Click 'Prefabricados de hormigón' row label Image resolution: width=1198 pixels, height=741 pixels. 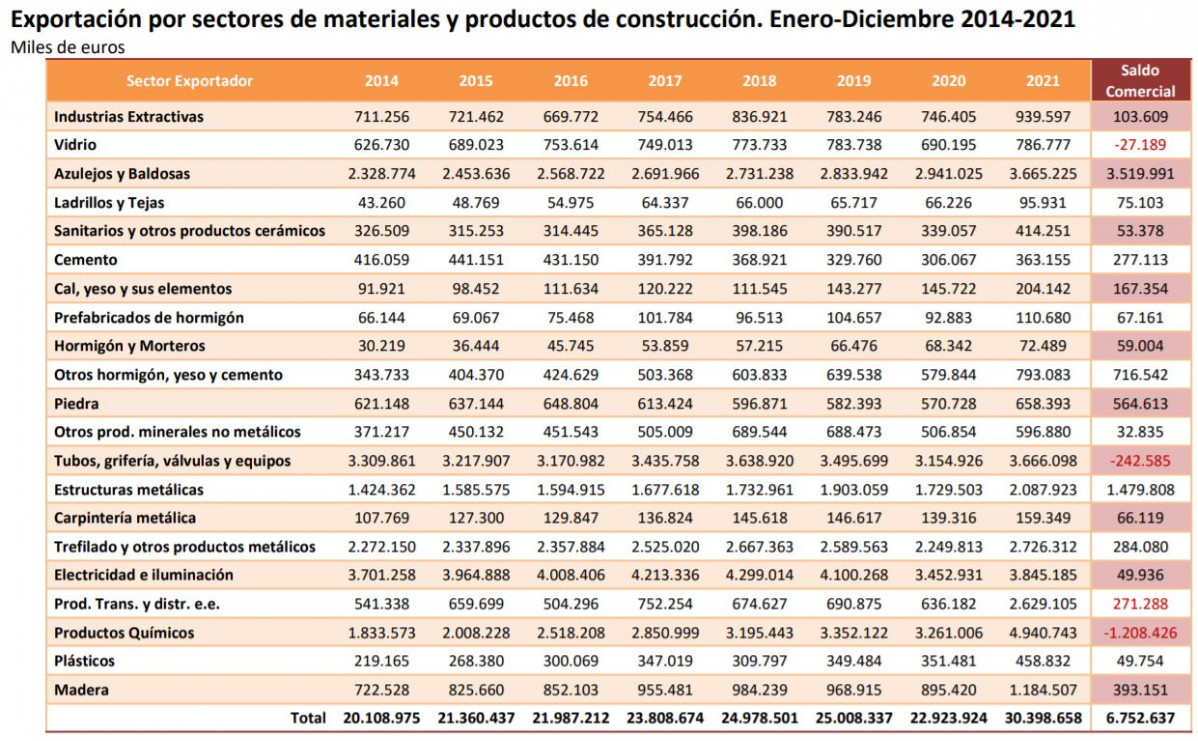(x=149, y=317)
